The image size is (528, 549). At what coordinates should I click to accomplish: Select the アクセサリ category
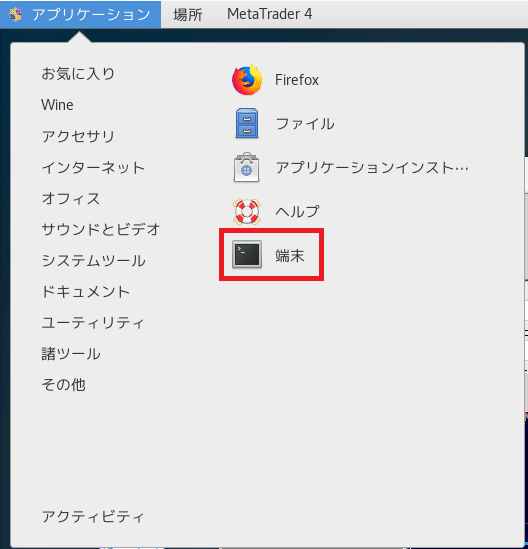tap(78, 136)
